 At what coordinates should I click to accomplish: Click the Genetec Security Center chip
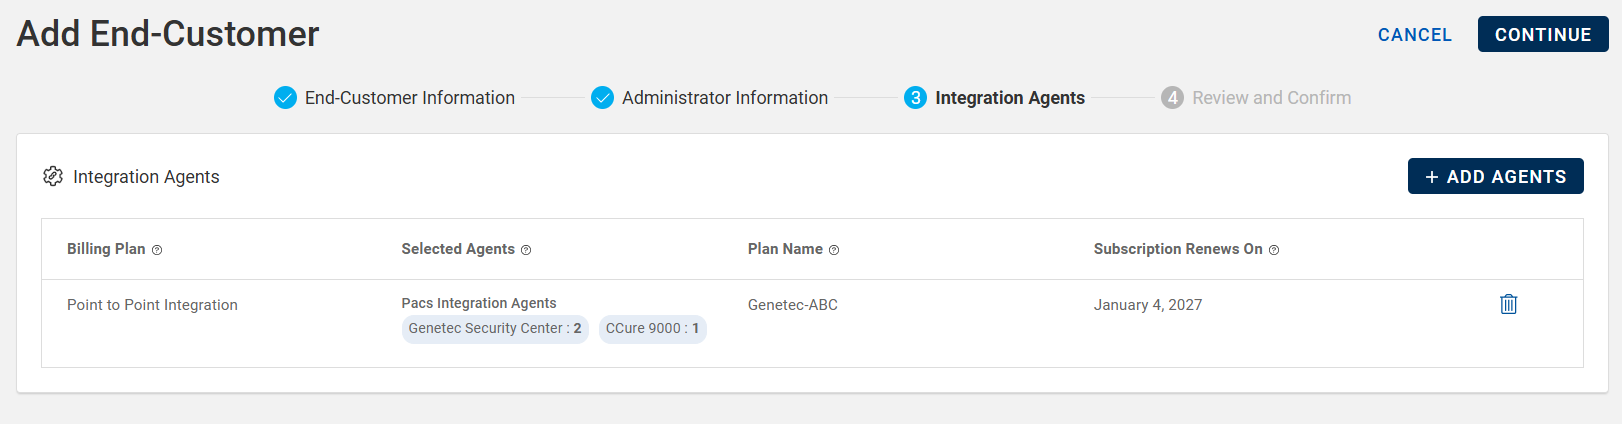[x=495, y=329]
